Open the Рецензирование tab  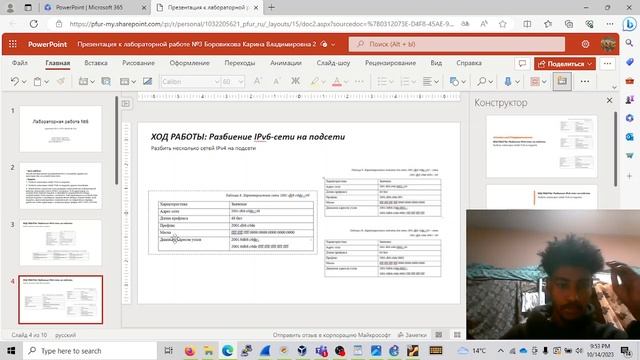coord(390,63)
